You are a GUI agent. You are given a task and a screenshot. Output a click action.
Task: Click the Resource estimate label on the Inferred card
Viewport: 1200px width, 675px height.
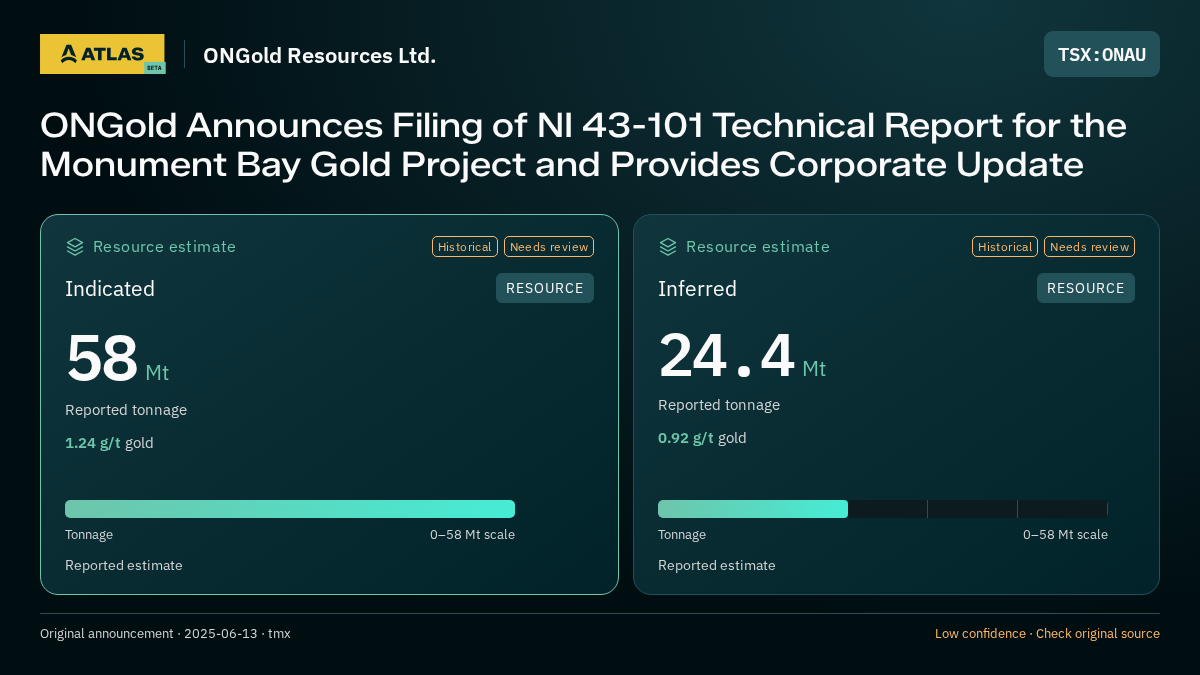(x=757, y=247)
